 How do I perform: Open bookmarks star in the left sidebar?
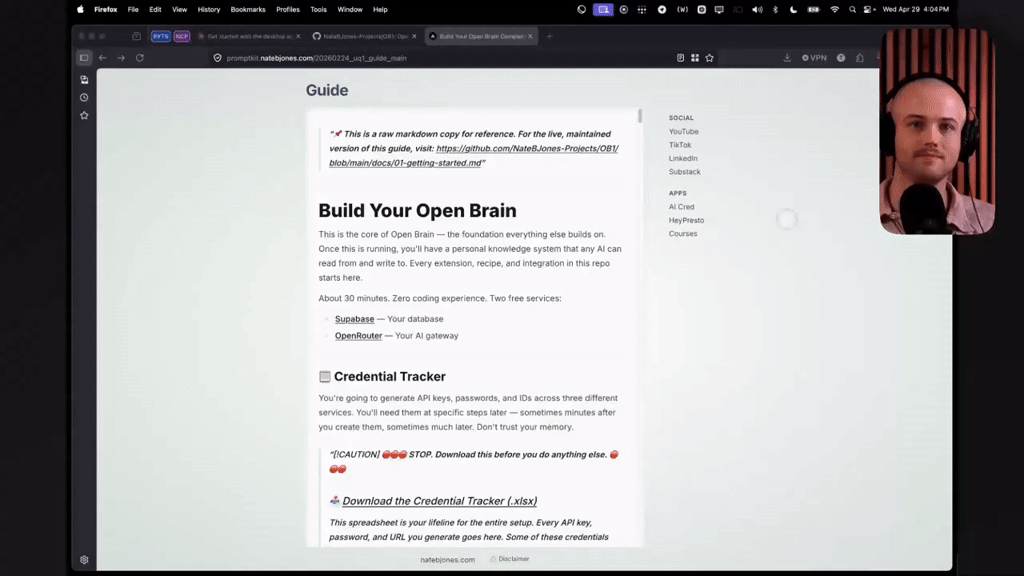[84, 115]
